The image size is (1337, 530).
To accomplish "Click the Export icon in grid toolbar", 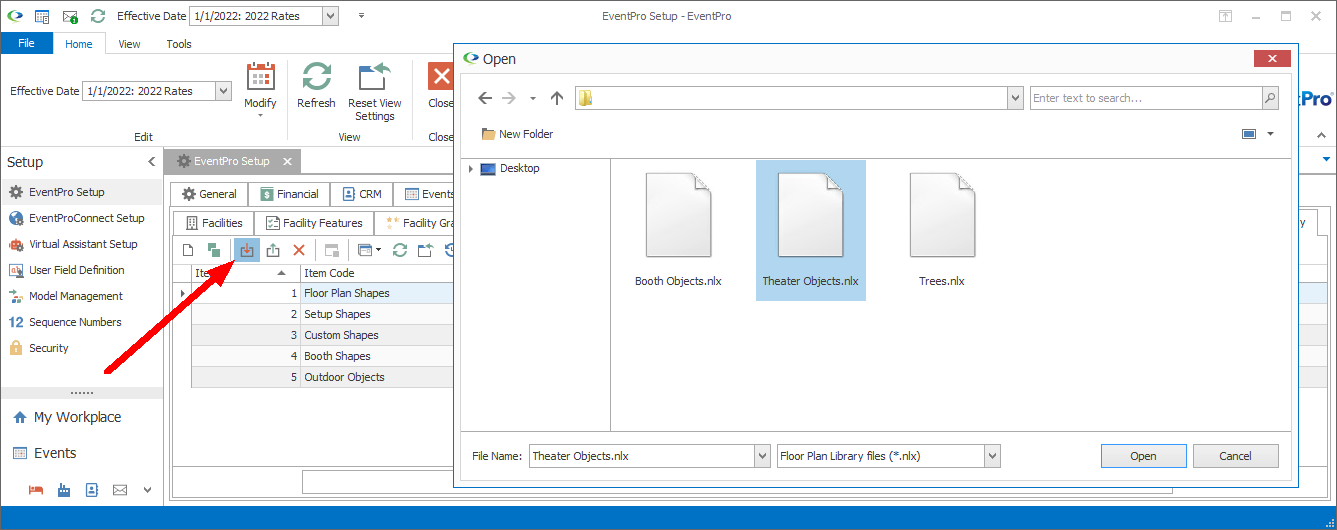I will pyautogui.click(x=273, y=250).
